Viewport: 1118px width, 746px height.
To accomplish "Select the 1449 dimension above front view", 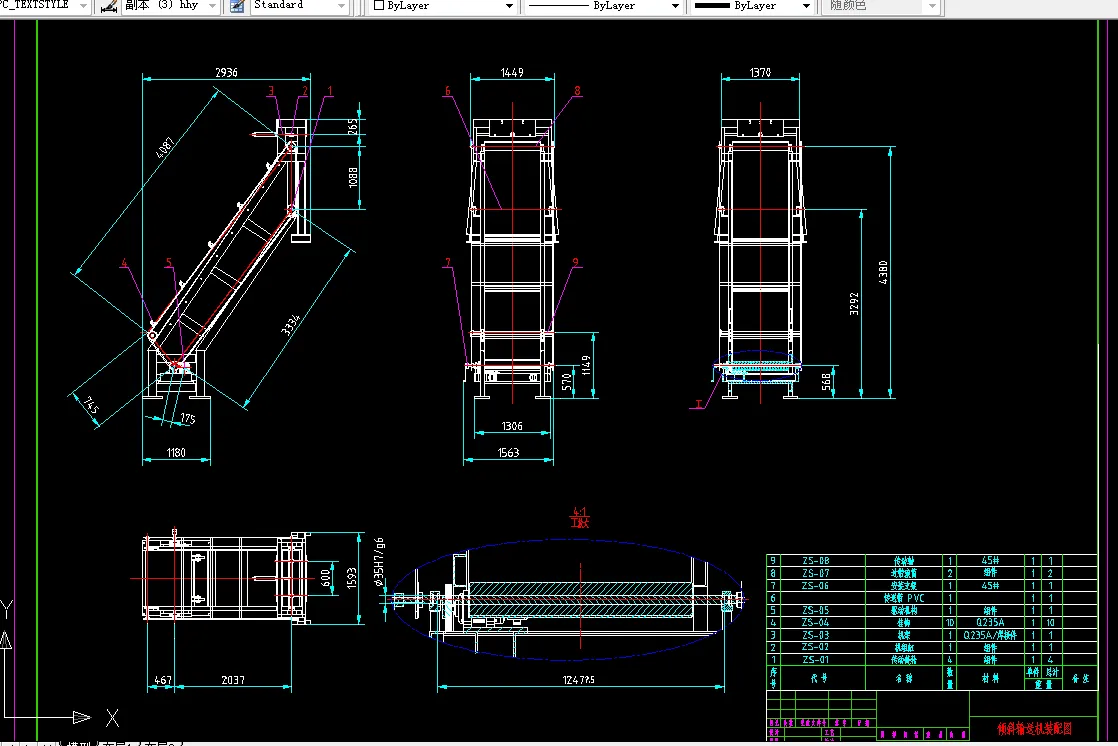I will (x=512, y=73).
